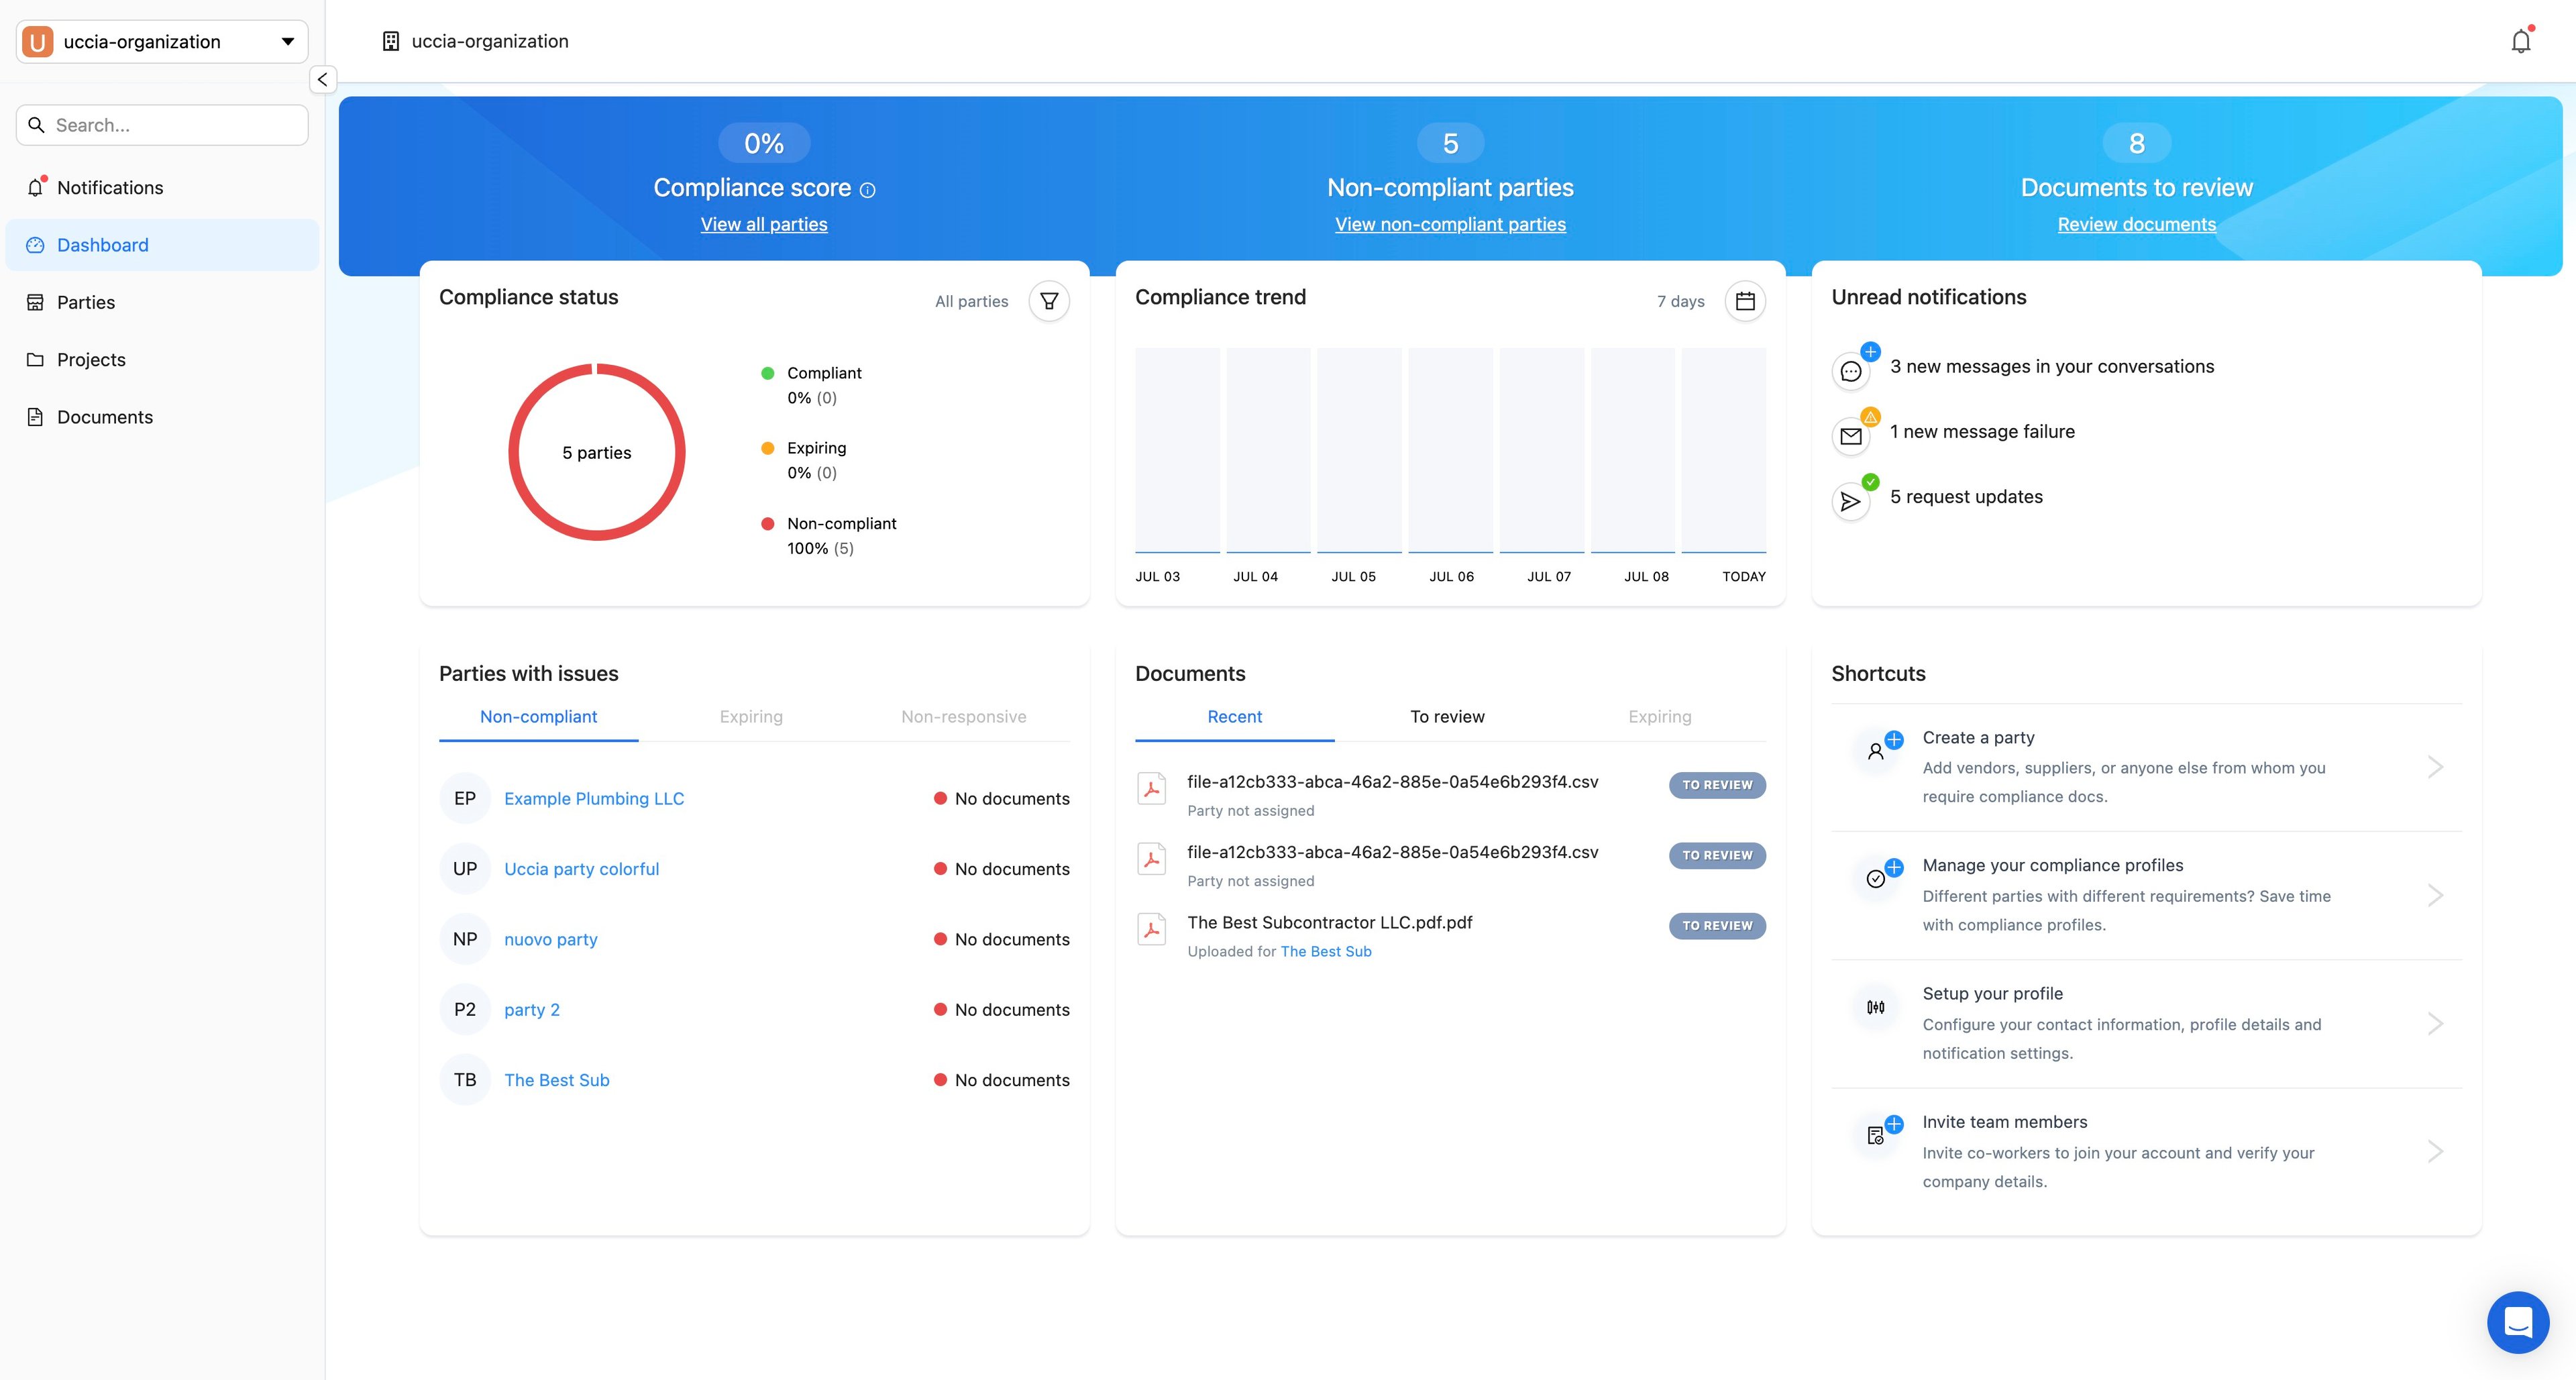This screenshot has height=1380, width=2576.
Task: Open the Invite team members shortcut arrow
Action: (x=2435, y=1151)
